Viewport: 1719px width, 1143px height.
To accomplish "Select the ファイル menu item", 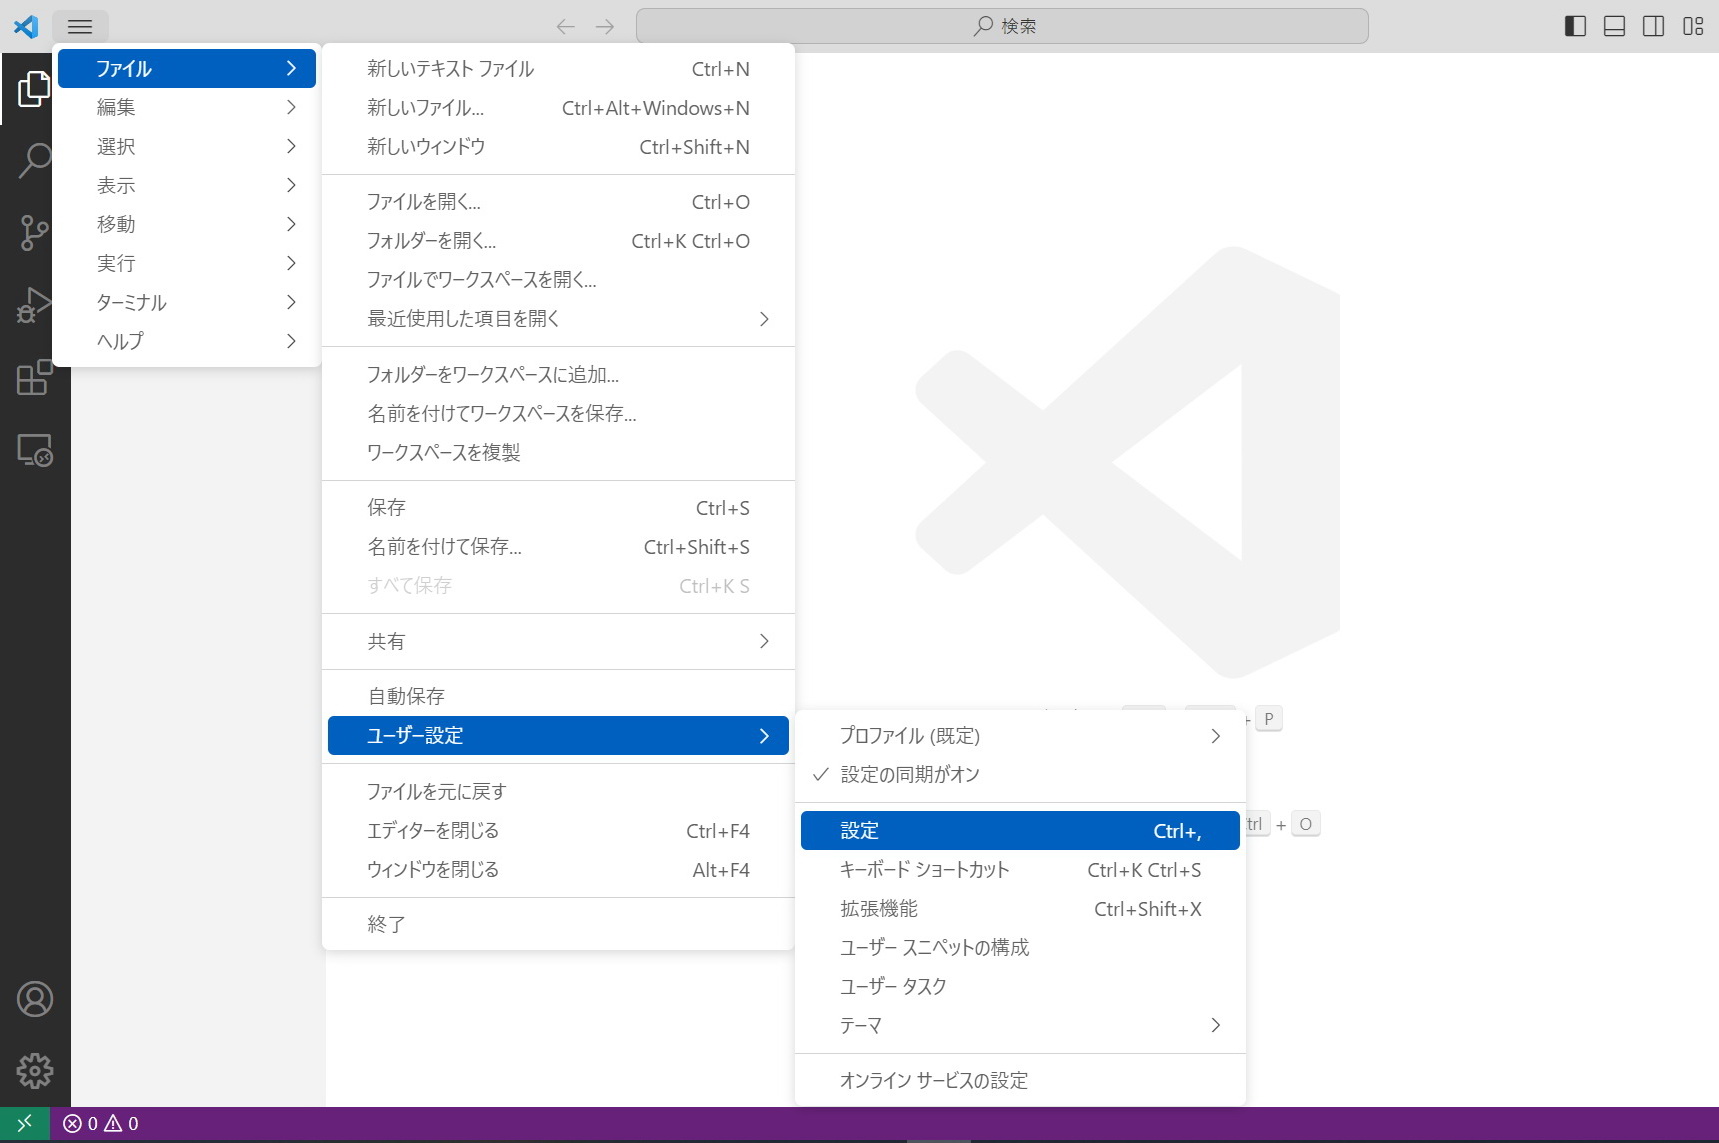I will click(187, 68).
